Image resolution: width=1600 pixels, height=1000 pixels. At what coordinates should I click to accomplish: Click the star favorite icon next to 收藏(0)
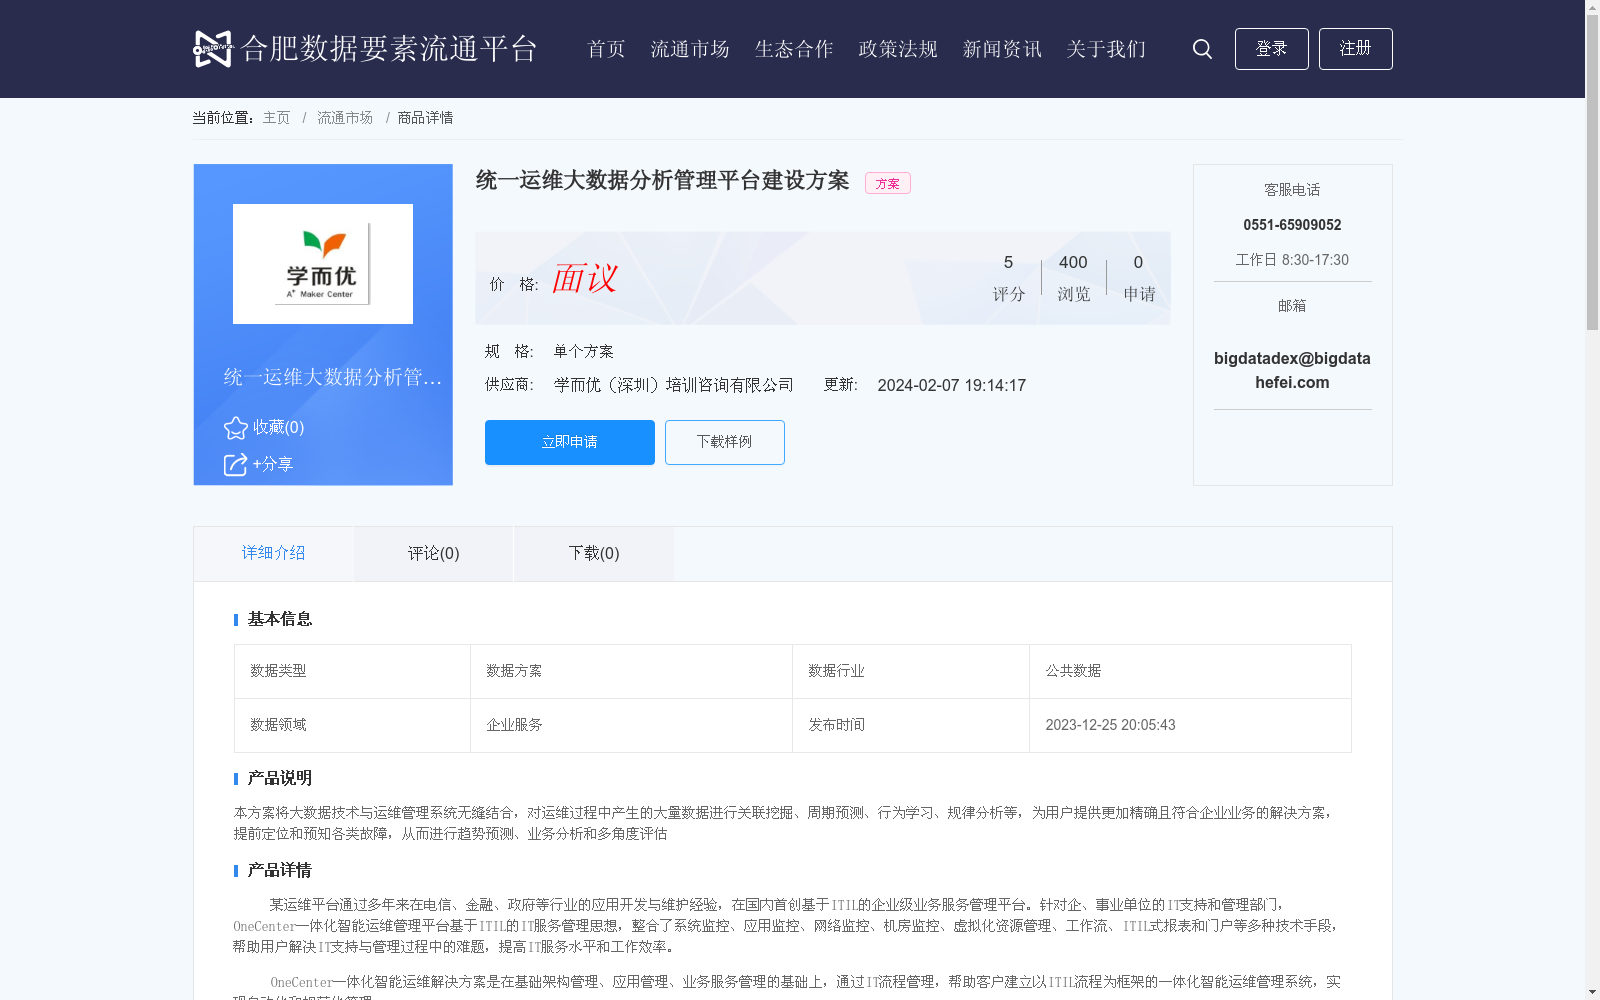[235, 428]
